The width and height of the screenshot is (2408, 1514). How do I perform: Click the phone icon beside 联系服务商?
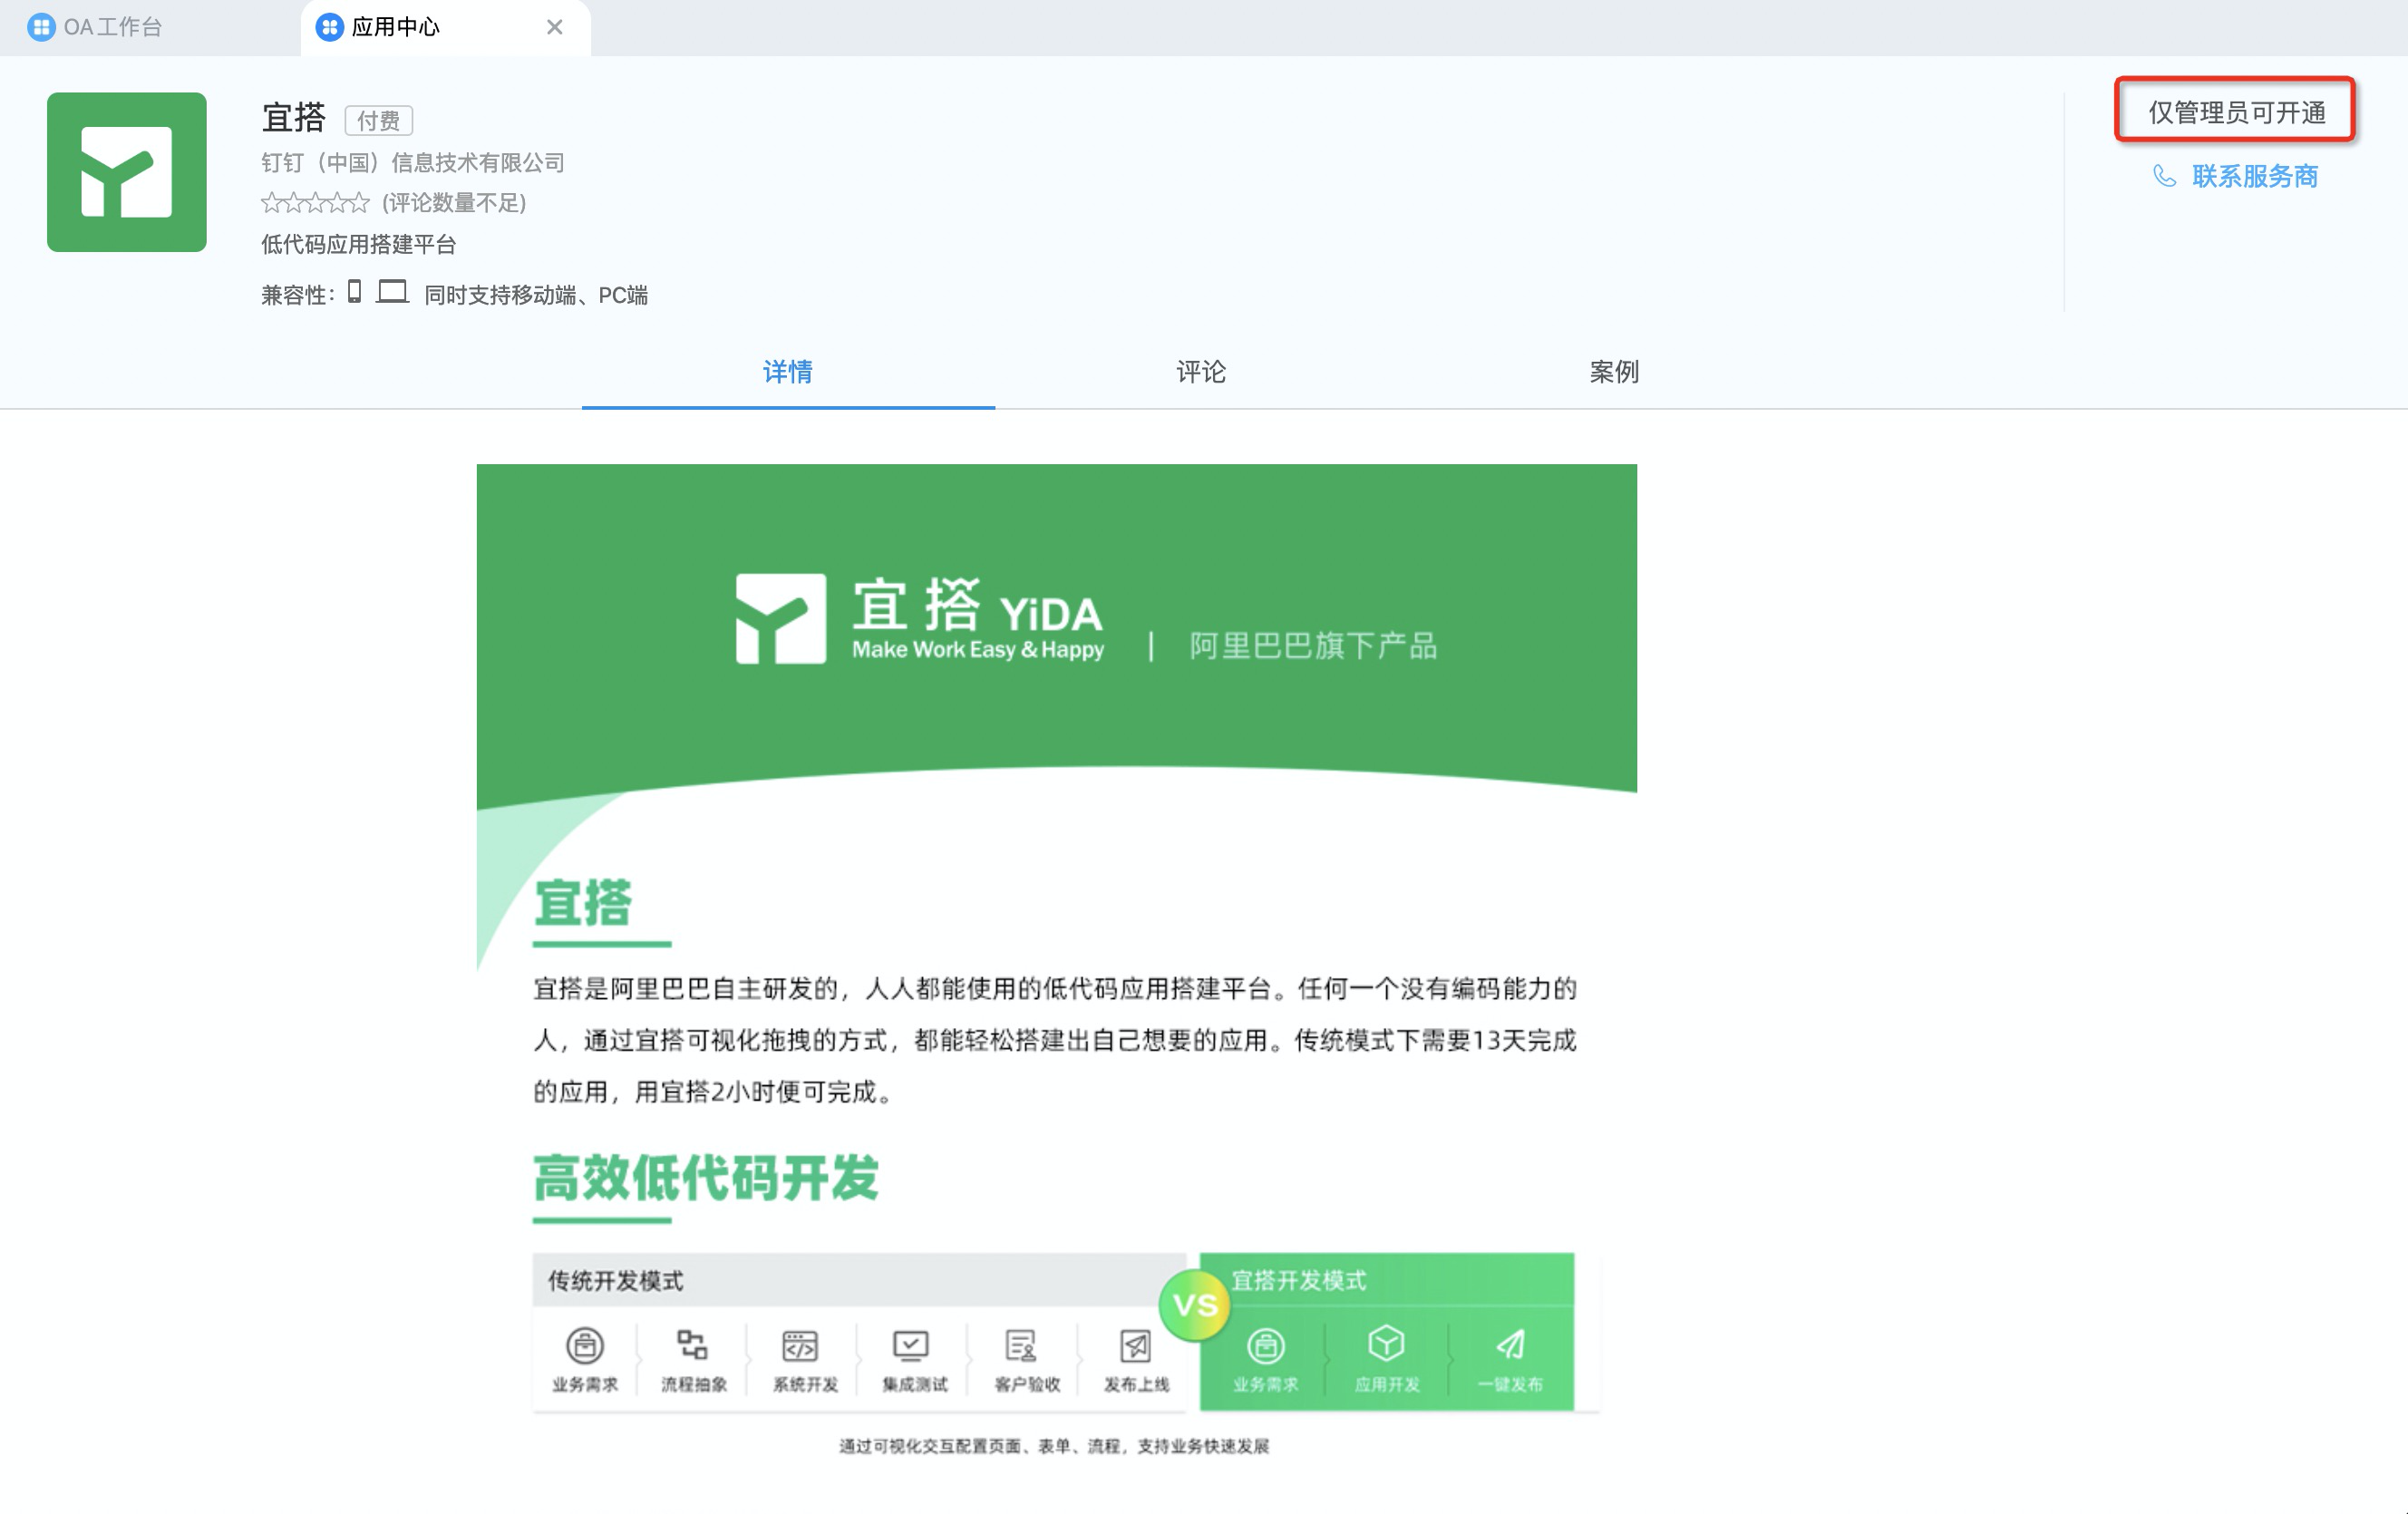point(2163,176)
